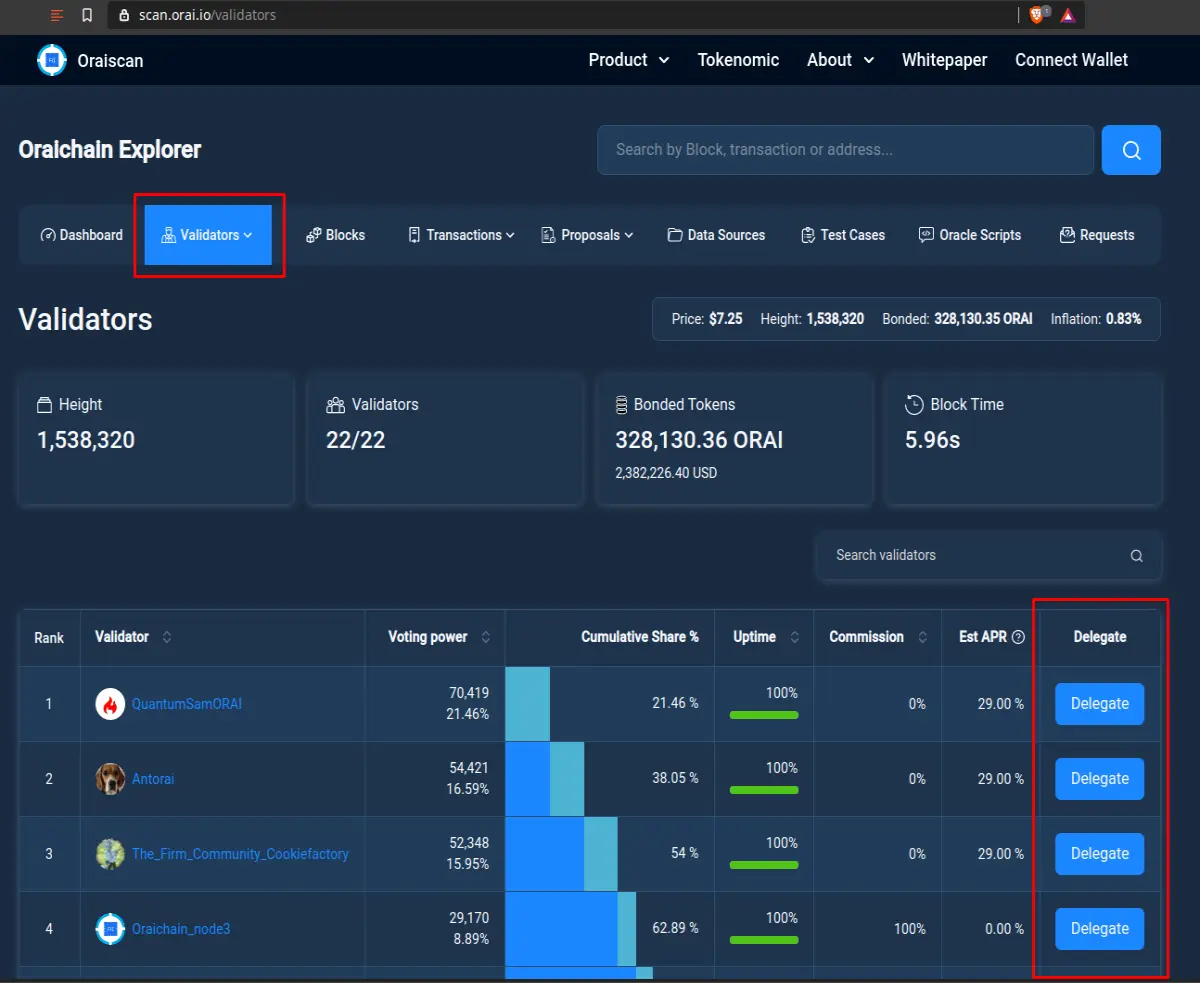
Task: Sort by Commission column arrows
Action: 923,637
